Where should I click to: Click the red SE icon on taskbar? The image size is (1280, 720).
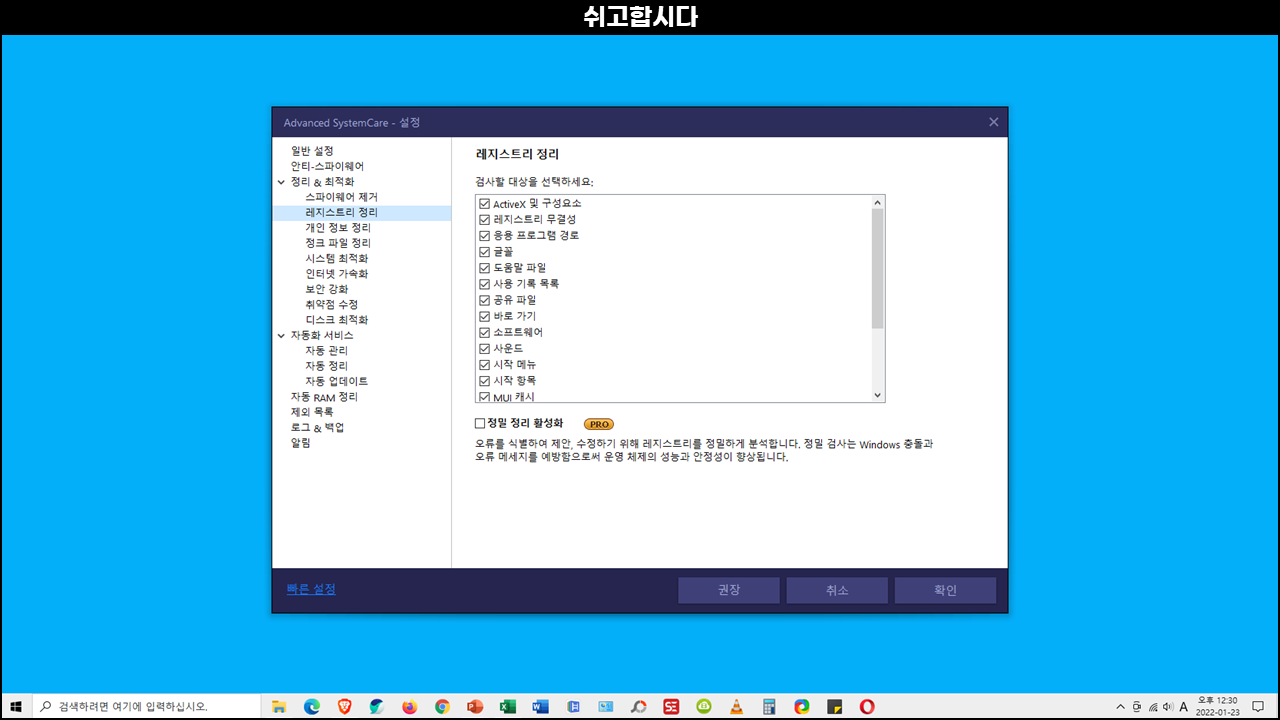671,706
